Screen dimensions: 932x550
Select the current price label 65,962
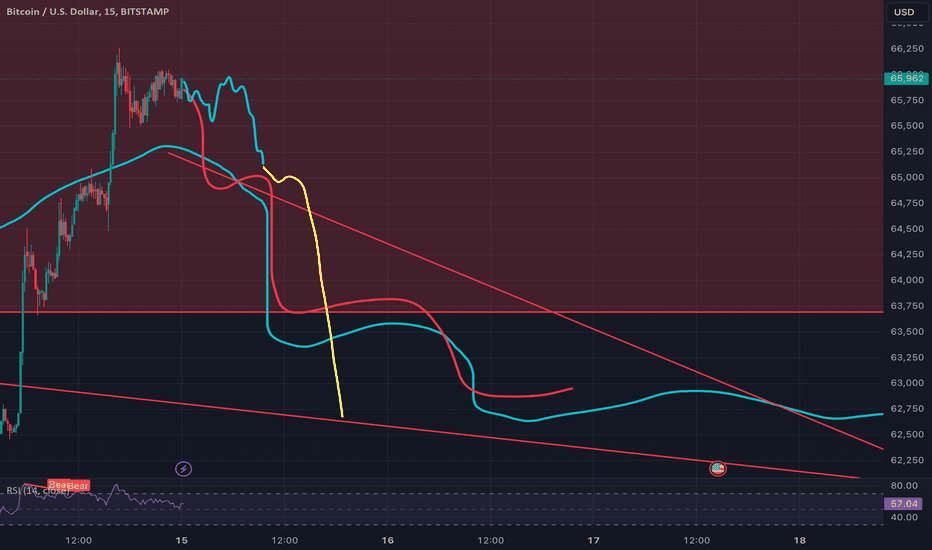tap(906, 78)
